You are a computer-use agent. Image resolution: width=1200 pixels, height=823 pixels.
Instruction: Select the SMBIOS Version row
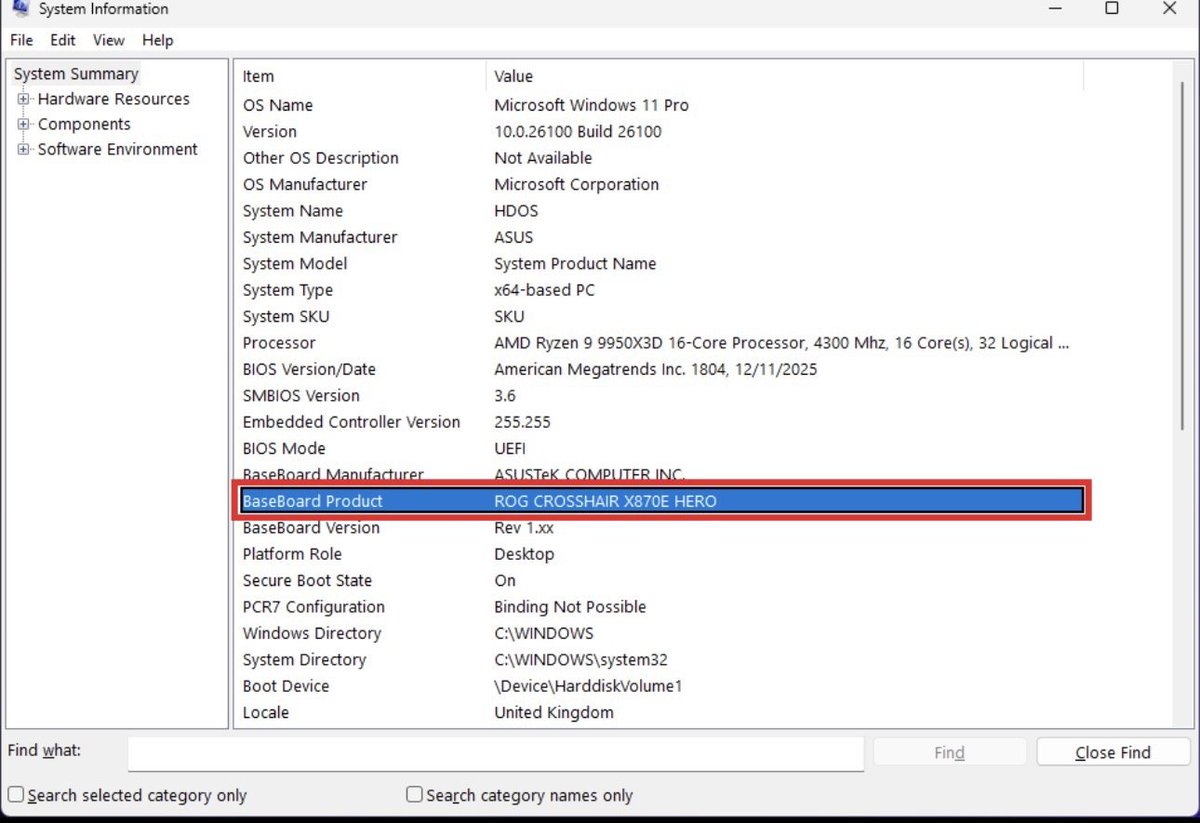(662, 396)
